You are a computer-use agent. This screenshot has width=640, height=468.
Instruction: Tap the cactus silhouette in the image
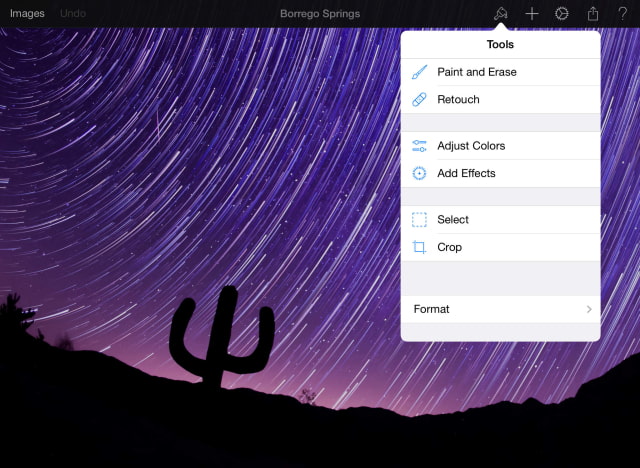point(222,339)
